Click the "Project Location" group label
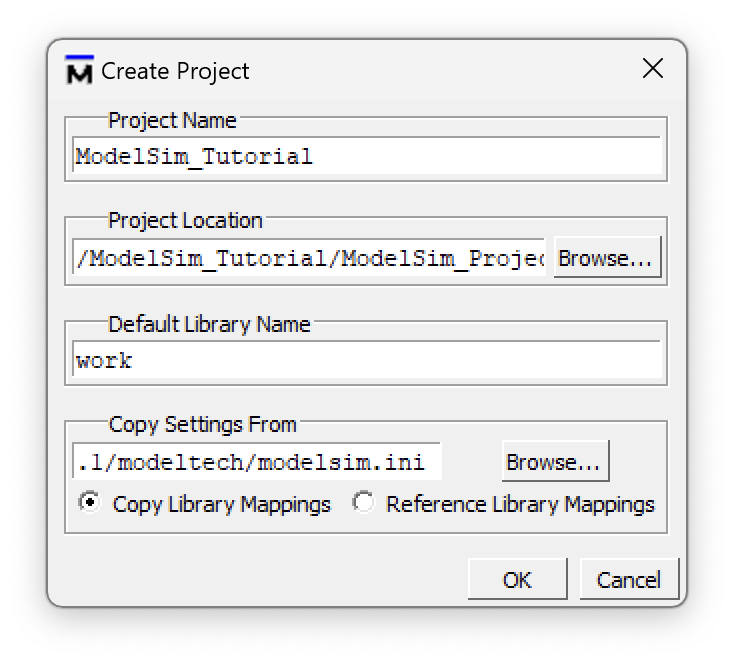Screen dimensions: 734x662 tap(185, 221)
